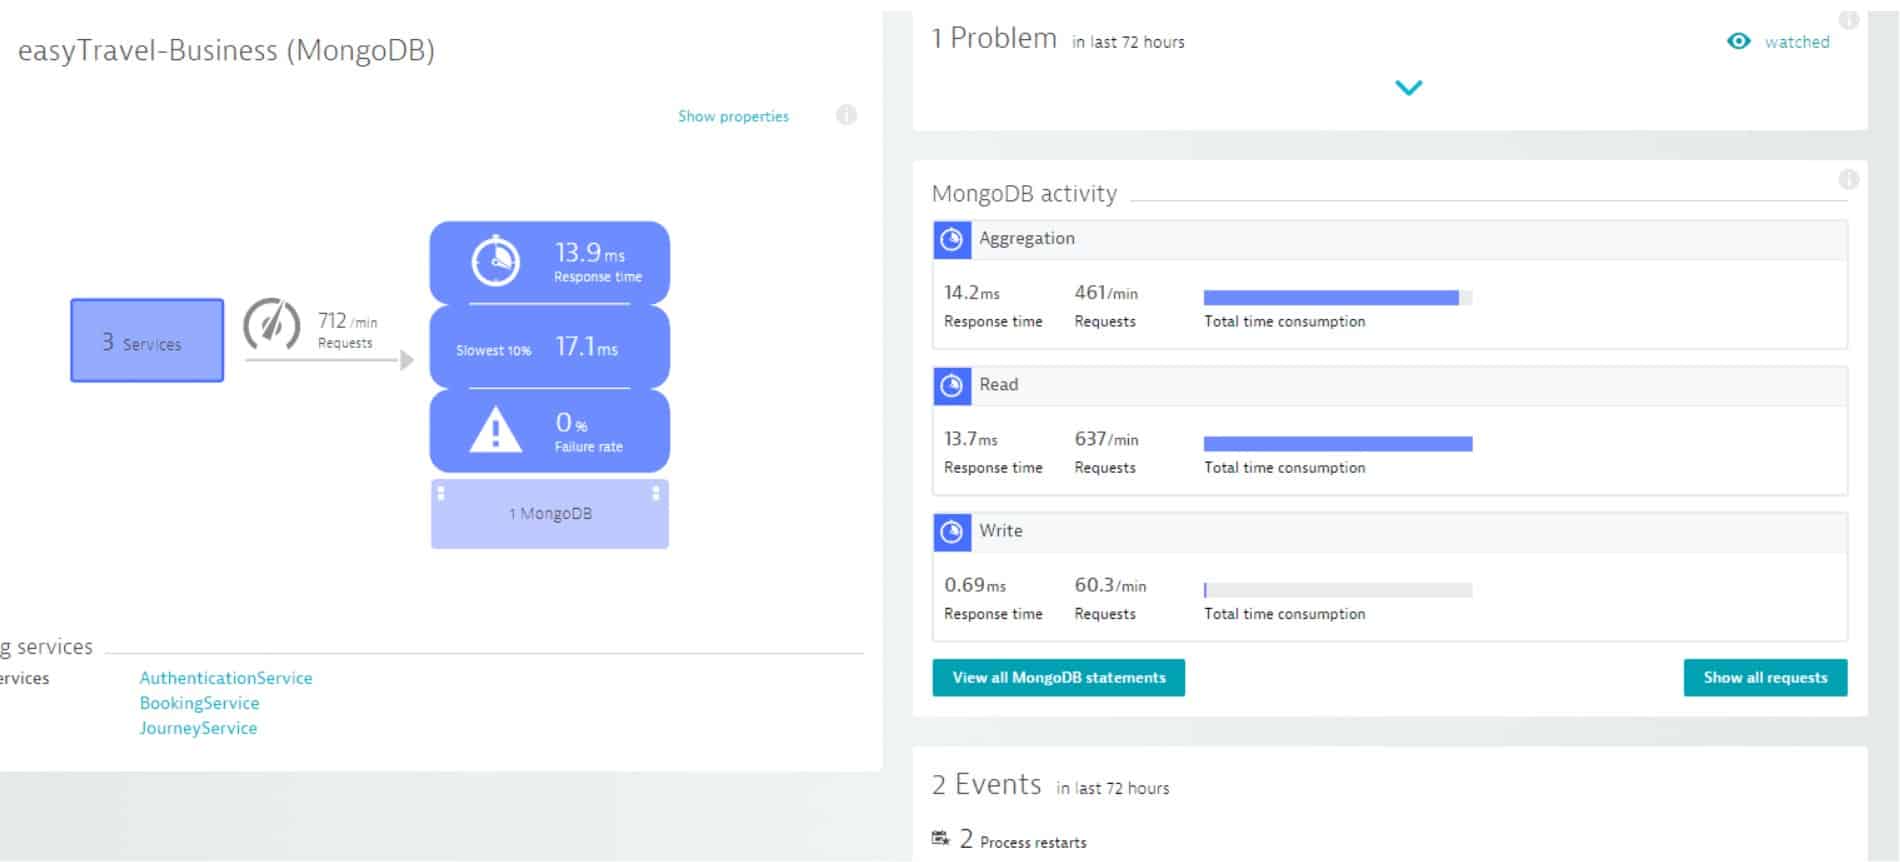This screenshot has height=862, width=1900.
Task: Click the failure rate warning triangle icon
Action: (496, 431)
